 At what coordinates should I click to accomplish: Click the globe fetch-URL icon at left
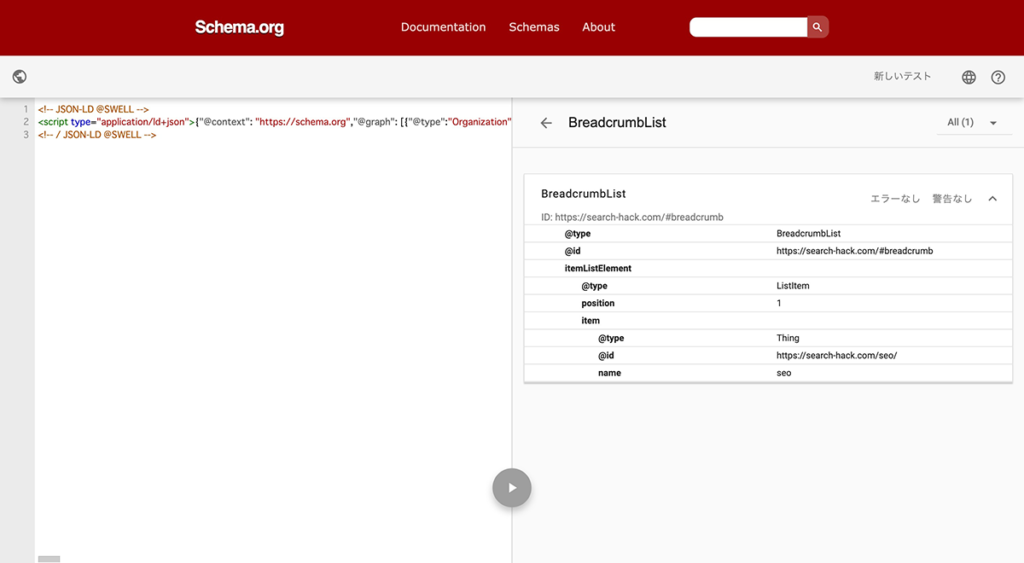[20, 76]
